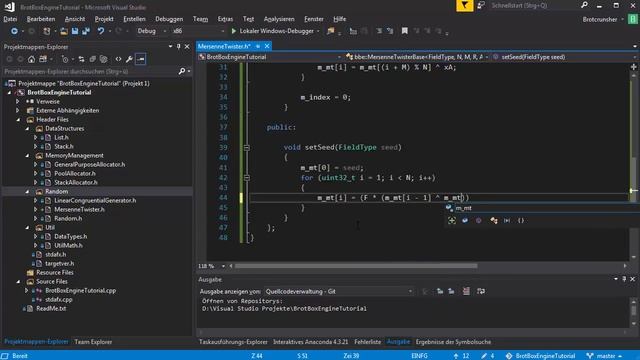This screenshot has height=360, width=640.
Task: Switch to the Team Explorer tab
Action: pyautogui.click(x=93, y=342)
